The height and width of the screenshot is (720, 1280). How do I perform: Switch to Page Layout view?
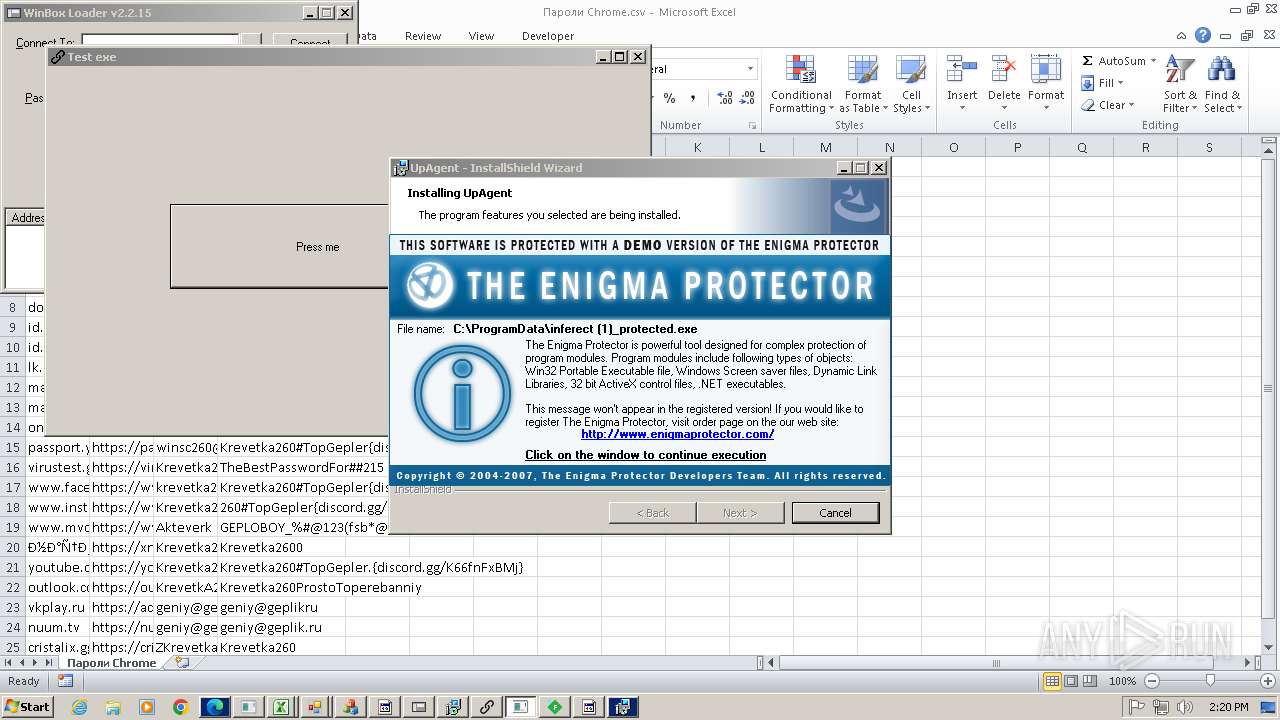(x=1071, y=681)
